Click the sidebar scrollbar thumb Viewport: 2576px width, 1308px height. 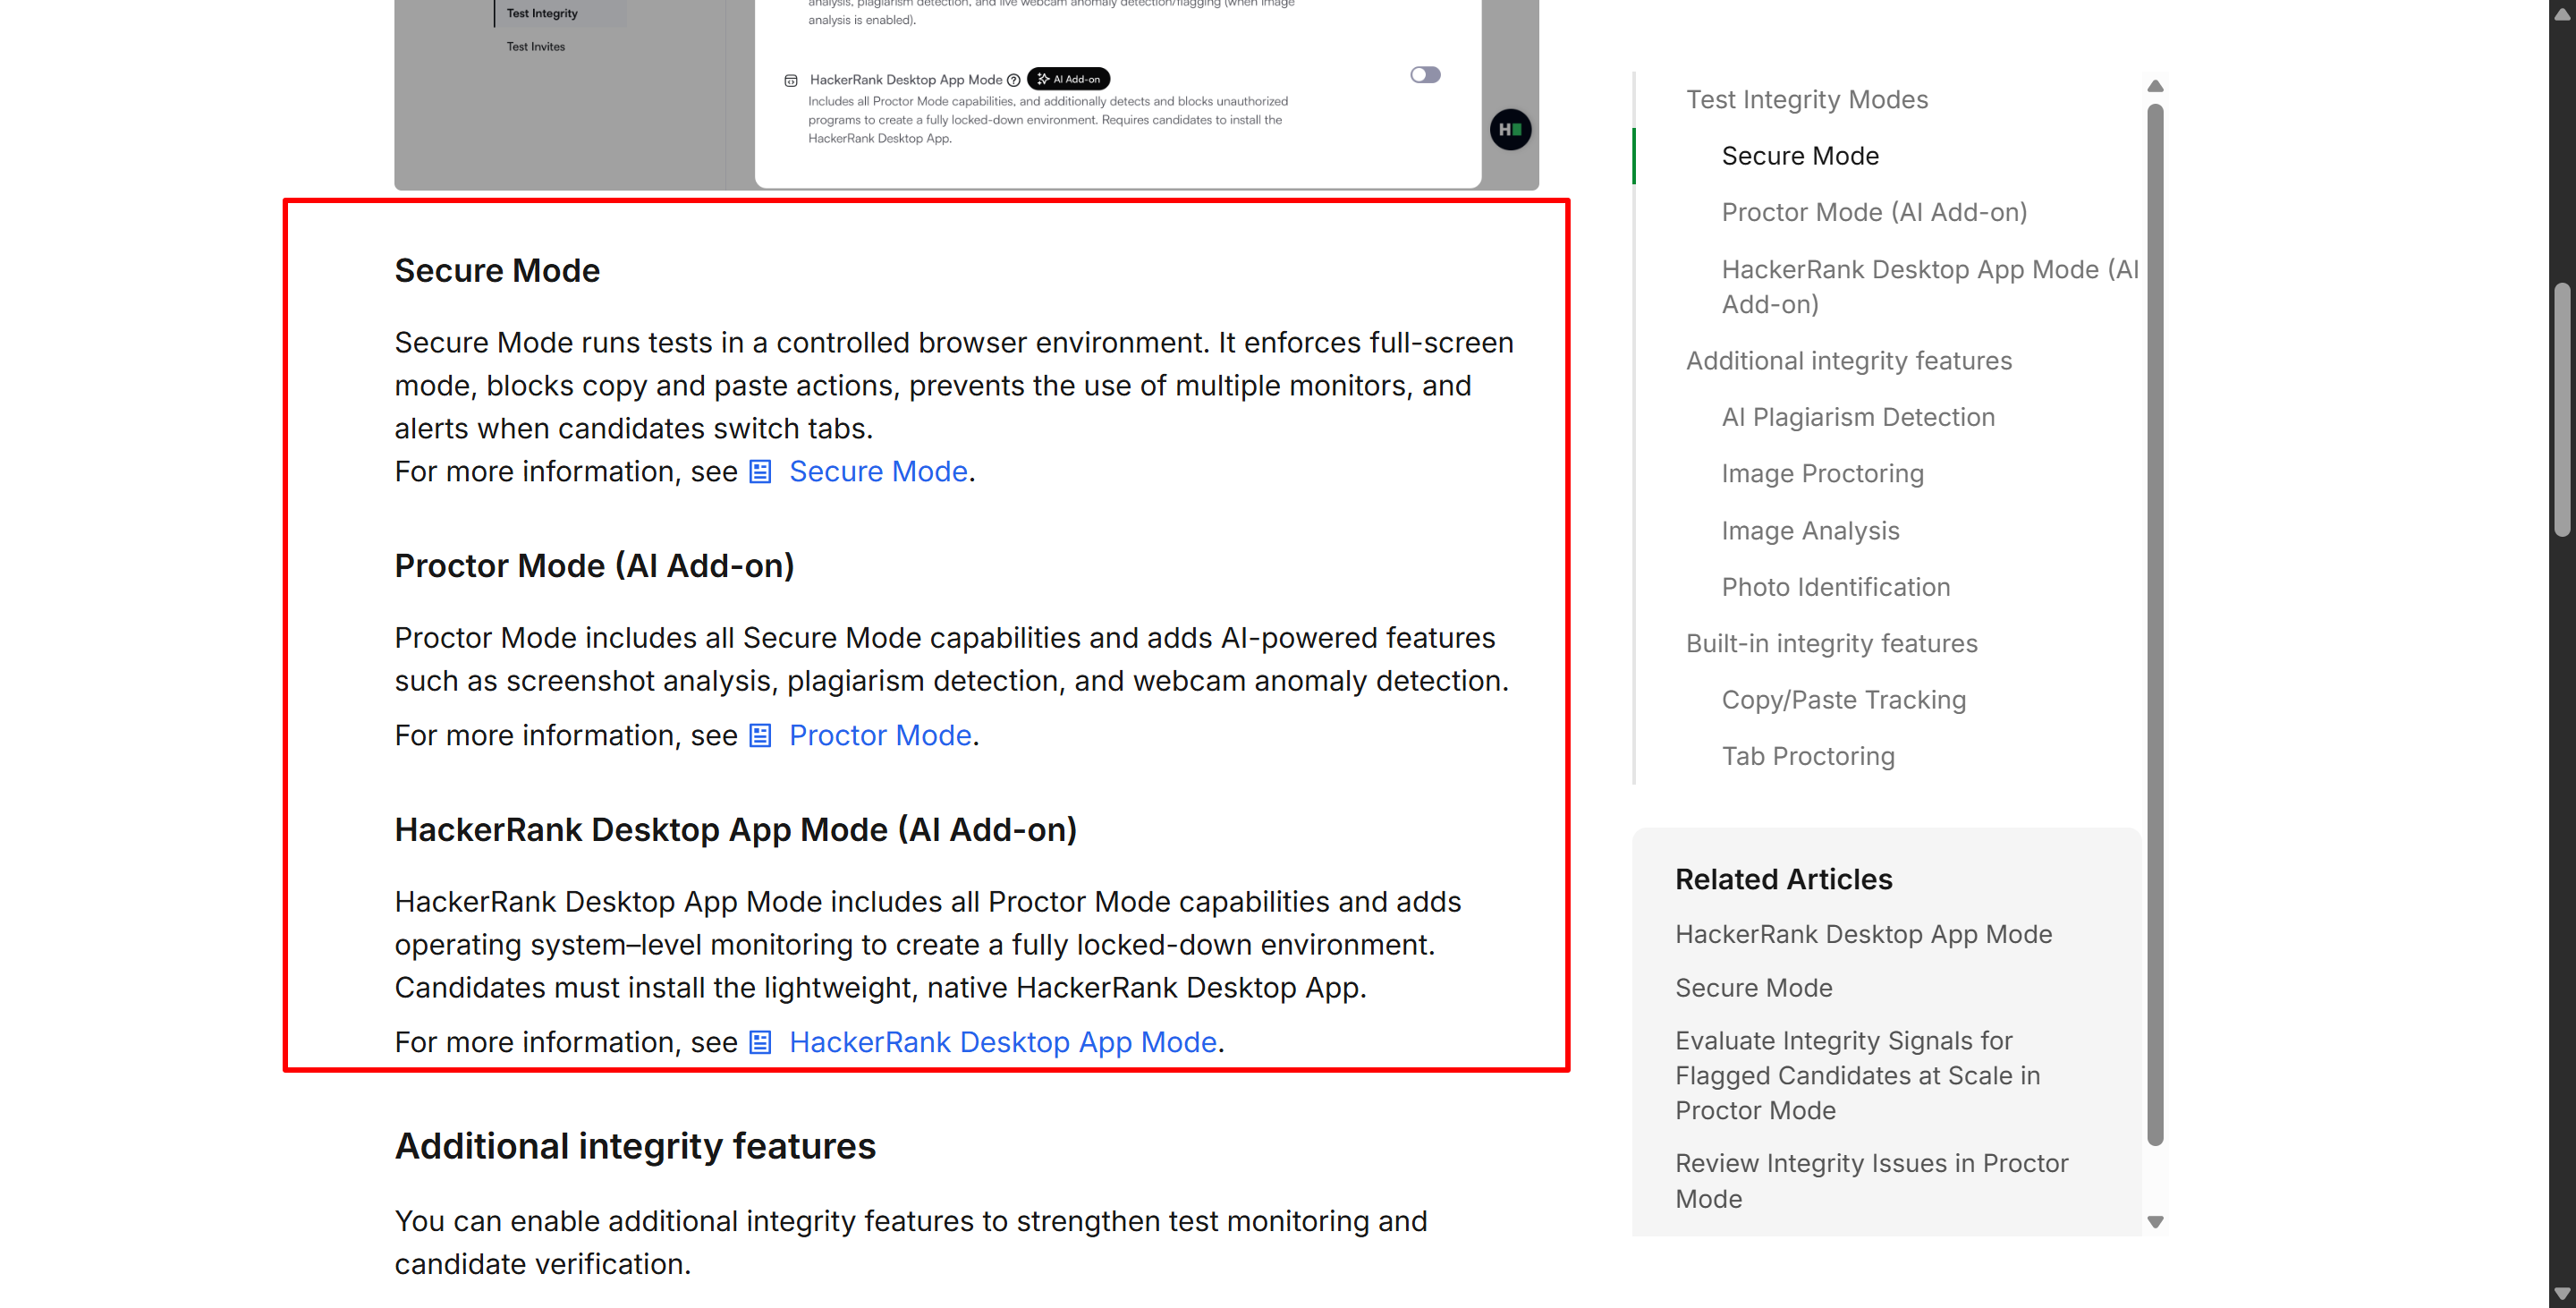tap(2155, 624)
